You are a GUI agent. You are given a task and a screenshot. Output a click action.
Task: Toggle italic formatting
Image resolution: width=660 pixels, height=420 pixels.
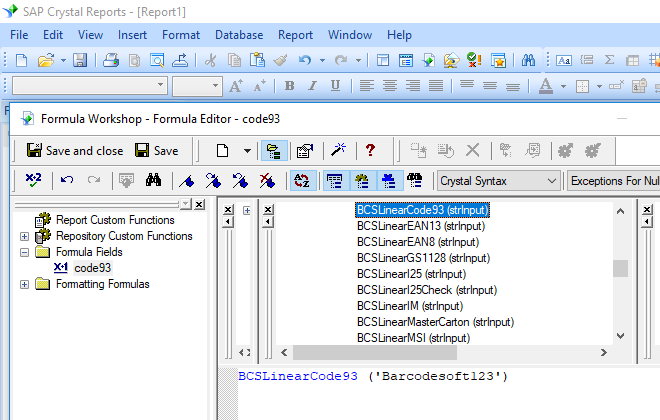312,86
